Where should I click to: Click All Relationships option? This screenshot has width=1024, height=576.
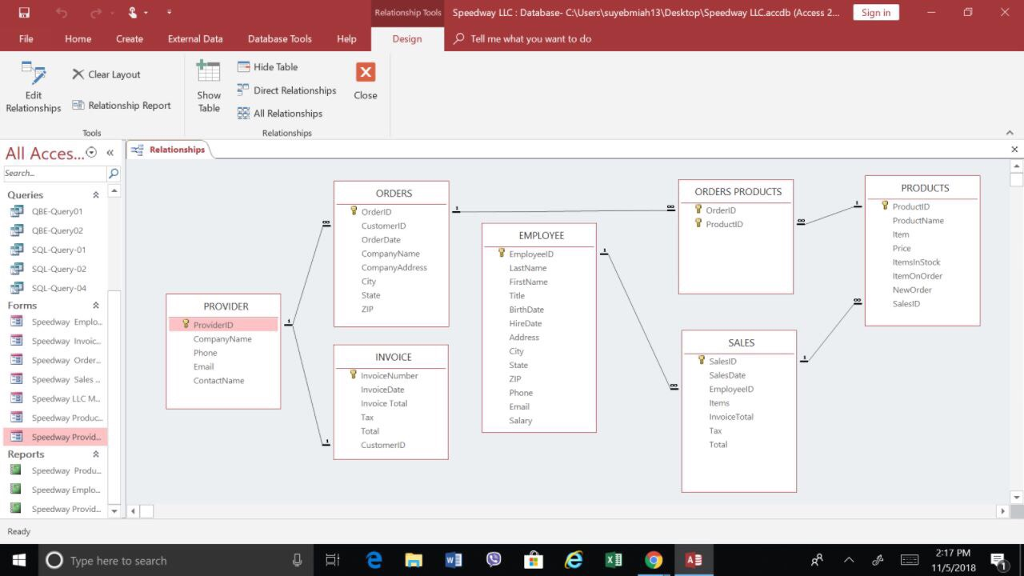280,113
